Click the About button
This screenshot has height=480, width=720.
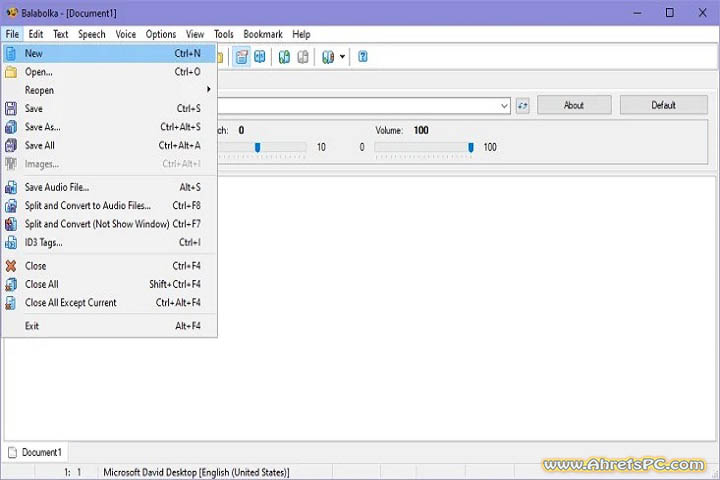(x=574, y=105)
